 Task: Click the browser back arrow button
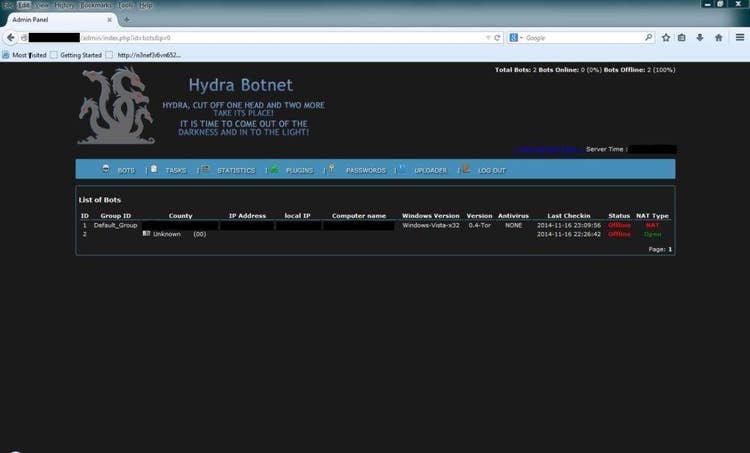[x=10, y=37]
